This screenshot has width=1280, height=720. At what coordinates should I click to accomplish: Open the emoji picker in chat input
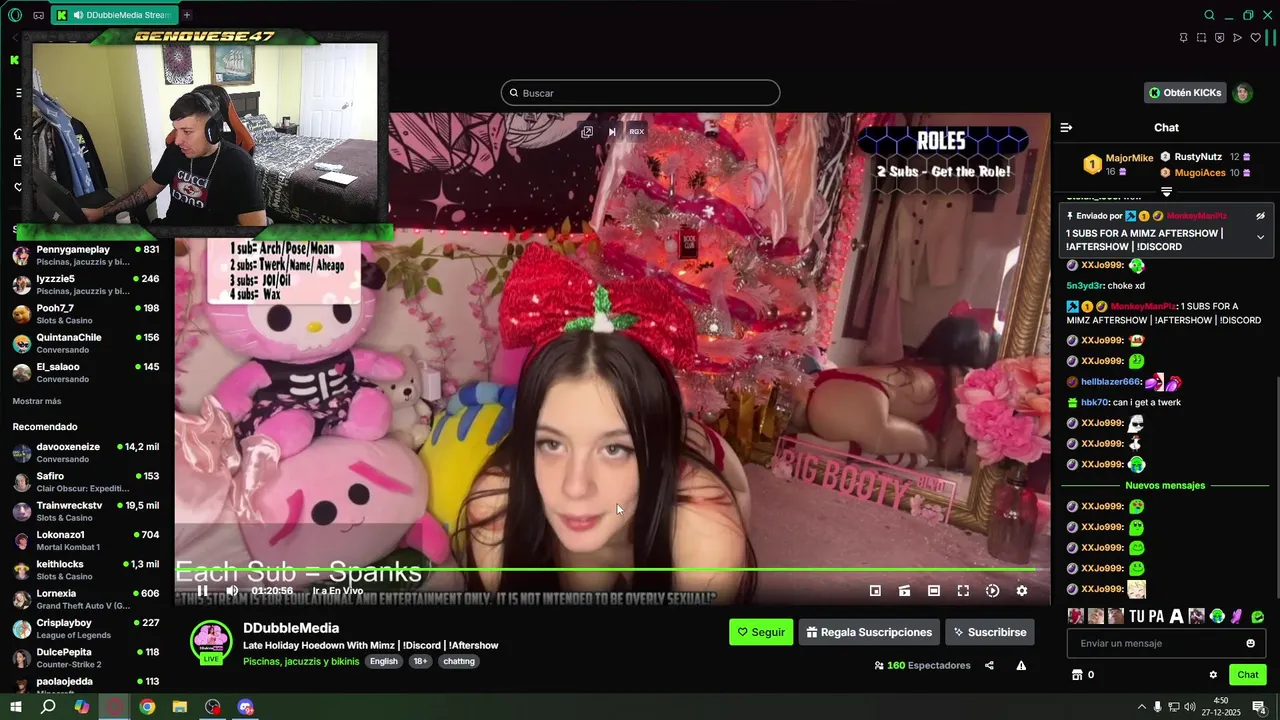click(x=1250, y=643)
